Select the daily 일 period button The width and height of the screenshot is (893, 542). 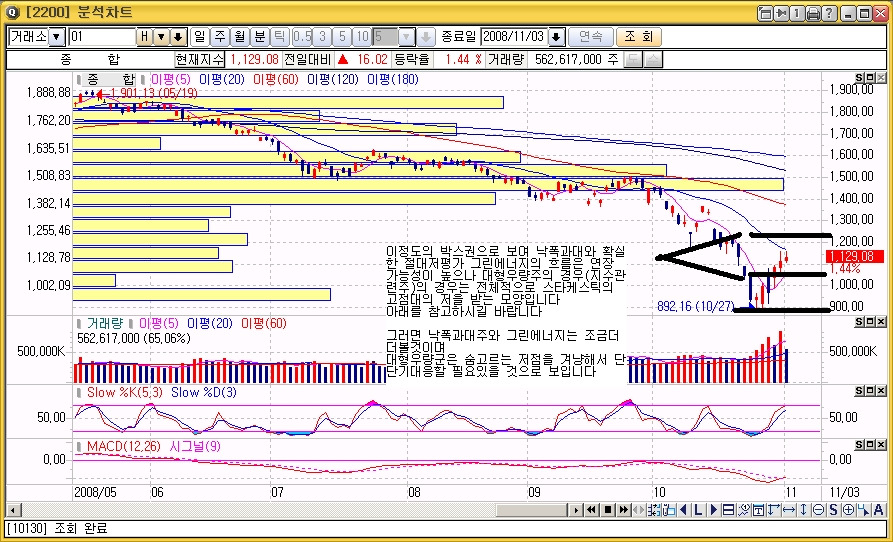pos(199,37)
